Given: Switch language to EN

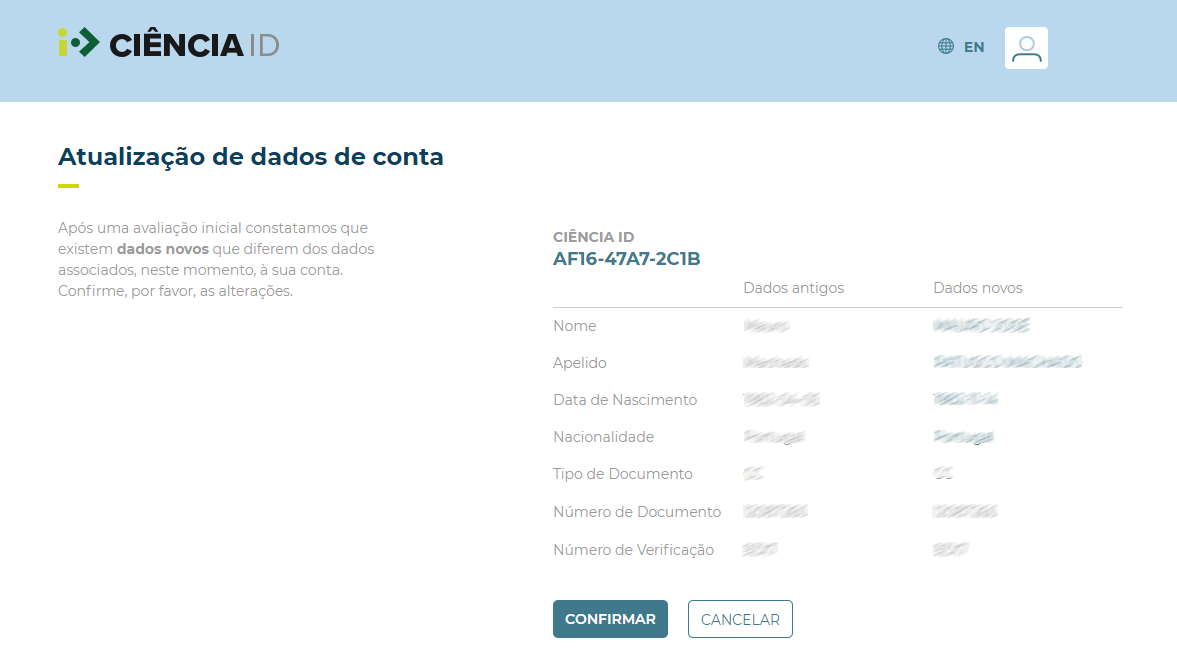Looking at the screenshot, I should (974, 47).
